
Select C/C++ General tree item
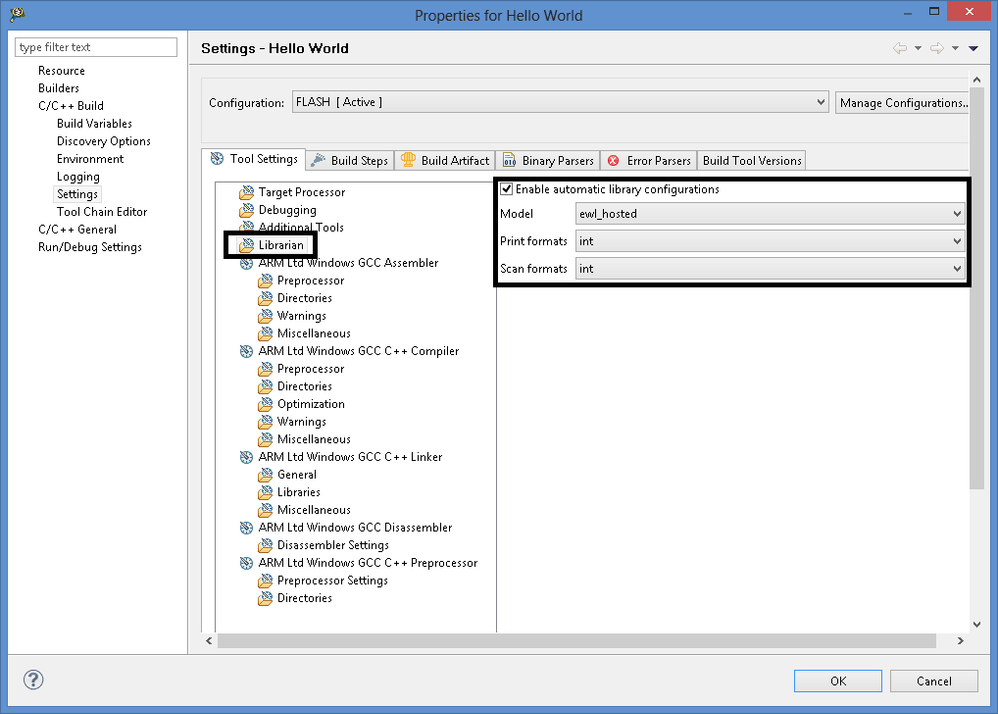click(x=77, y=229)
